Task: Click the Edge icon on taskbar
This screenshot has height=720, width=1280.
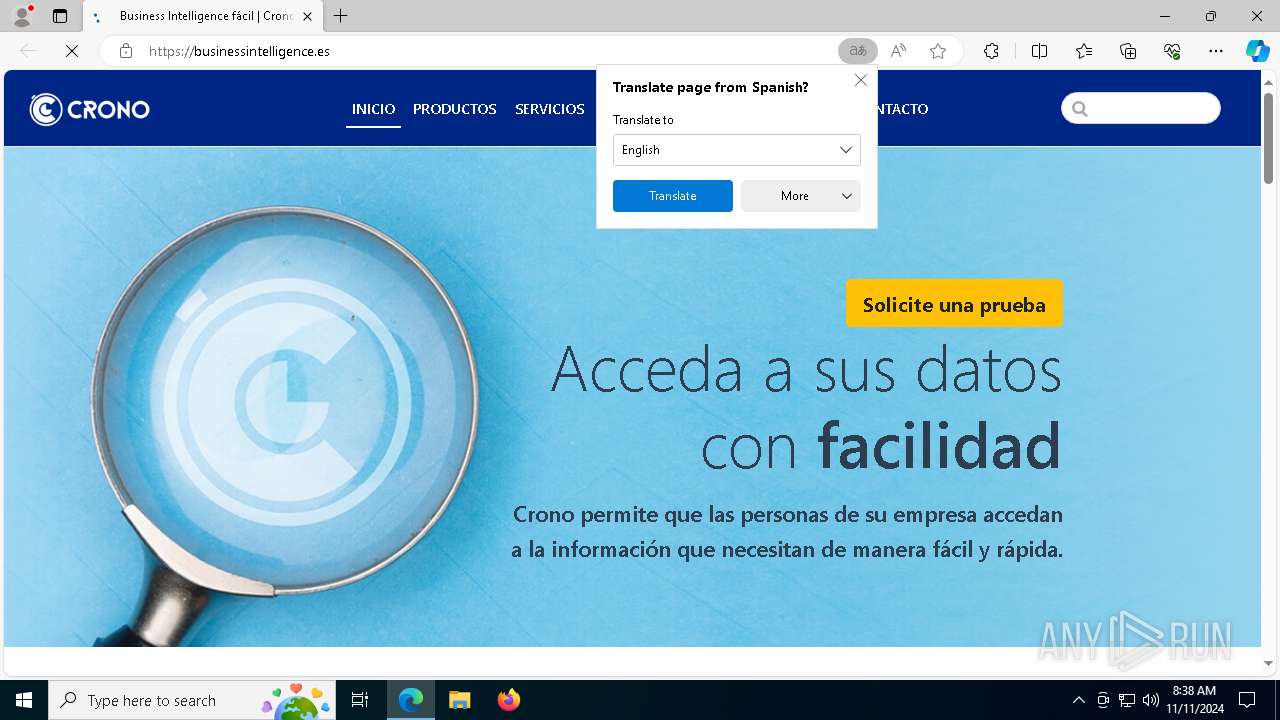Action: (x=411, y=700)
